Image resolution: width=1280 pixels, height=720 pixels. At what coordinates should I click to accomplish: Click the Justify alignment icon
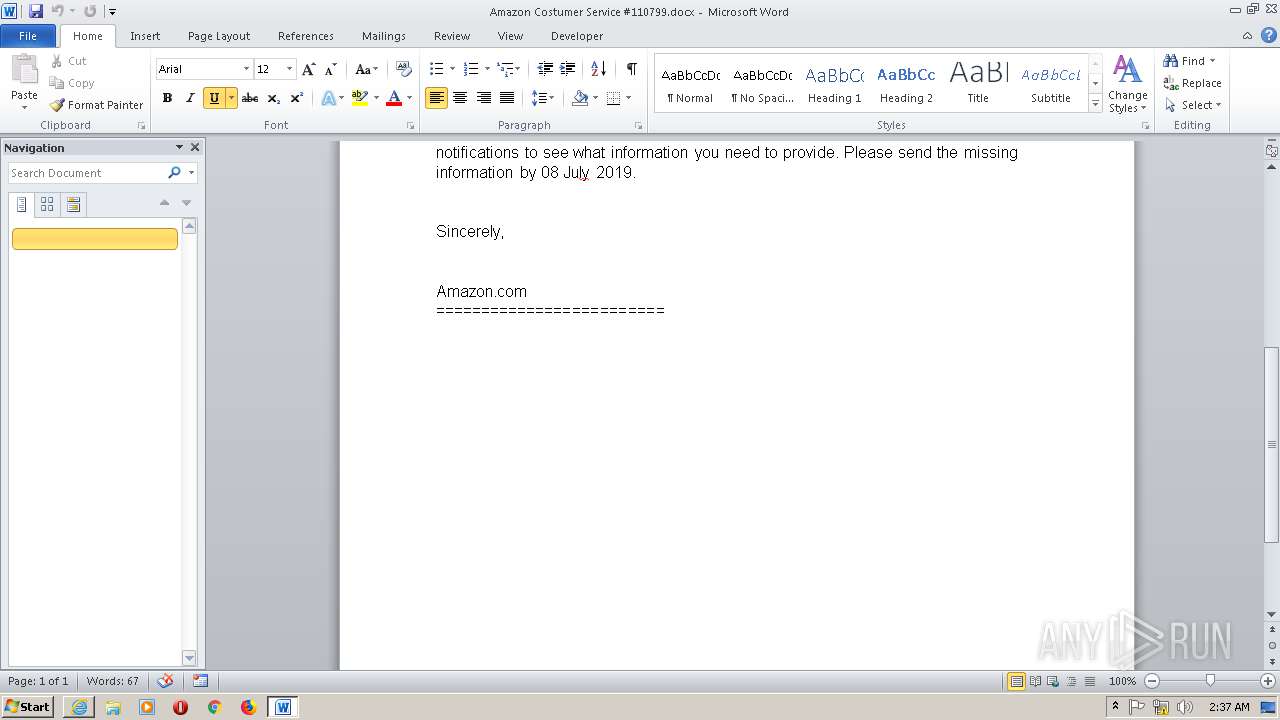tap(507, 98)
